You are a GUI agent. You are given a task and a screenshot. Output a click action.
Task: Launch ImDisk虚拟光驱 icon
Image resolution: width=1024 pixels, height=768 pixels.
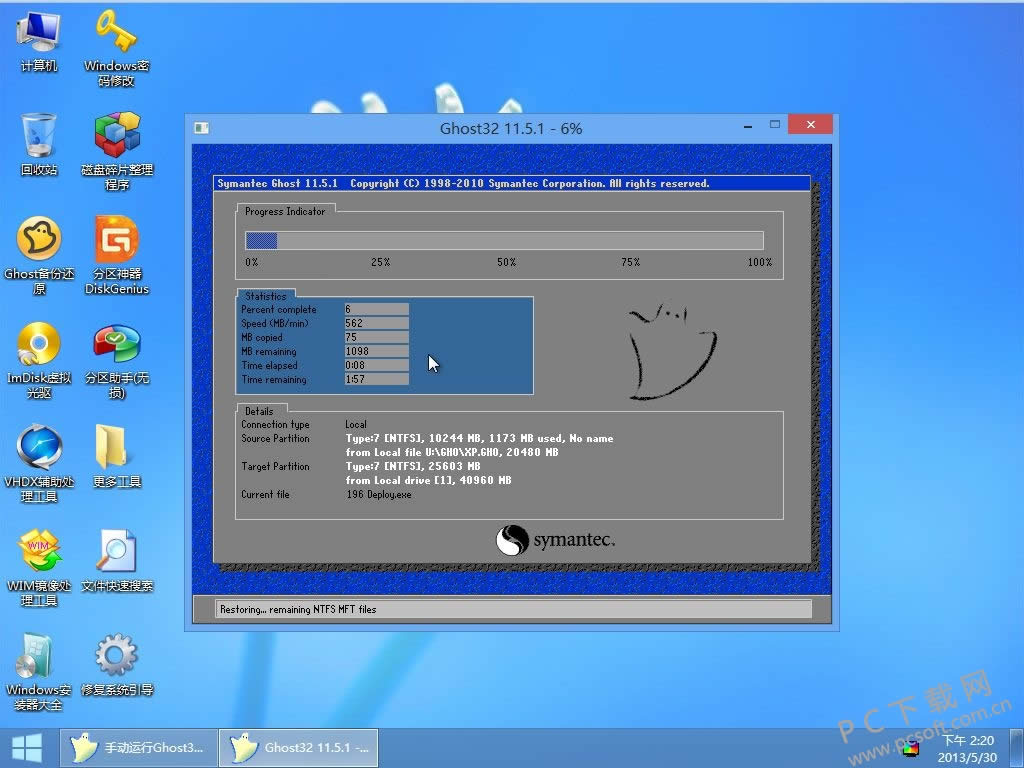(x=39, y=345)
